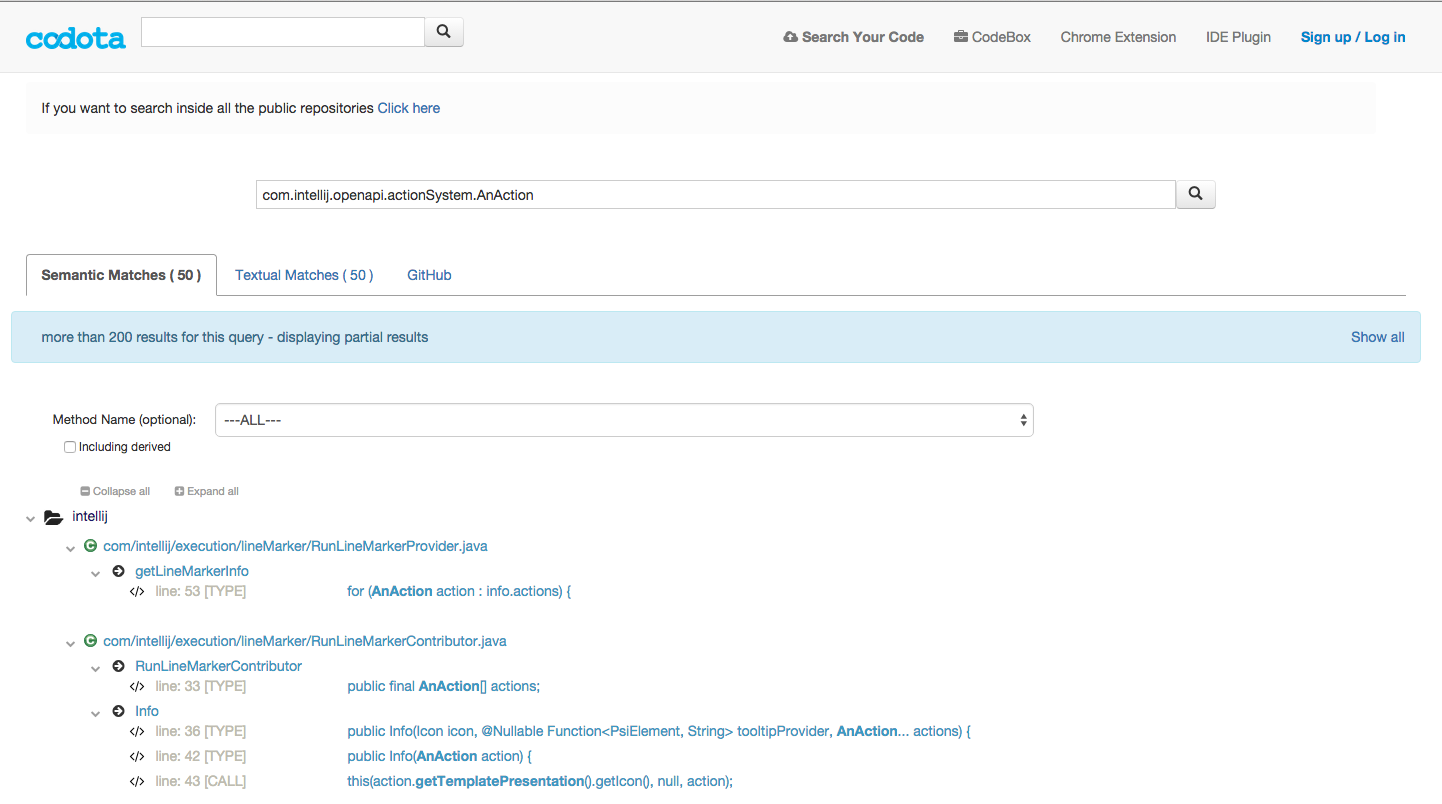
Task: Click the Codota logo
Action: 76,38
